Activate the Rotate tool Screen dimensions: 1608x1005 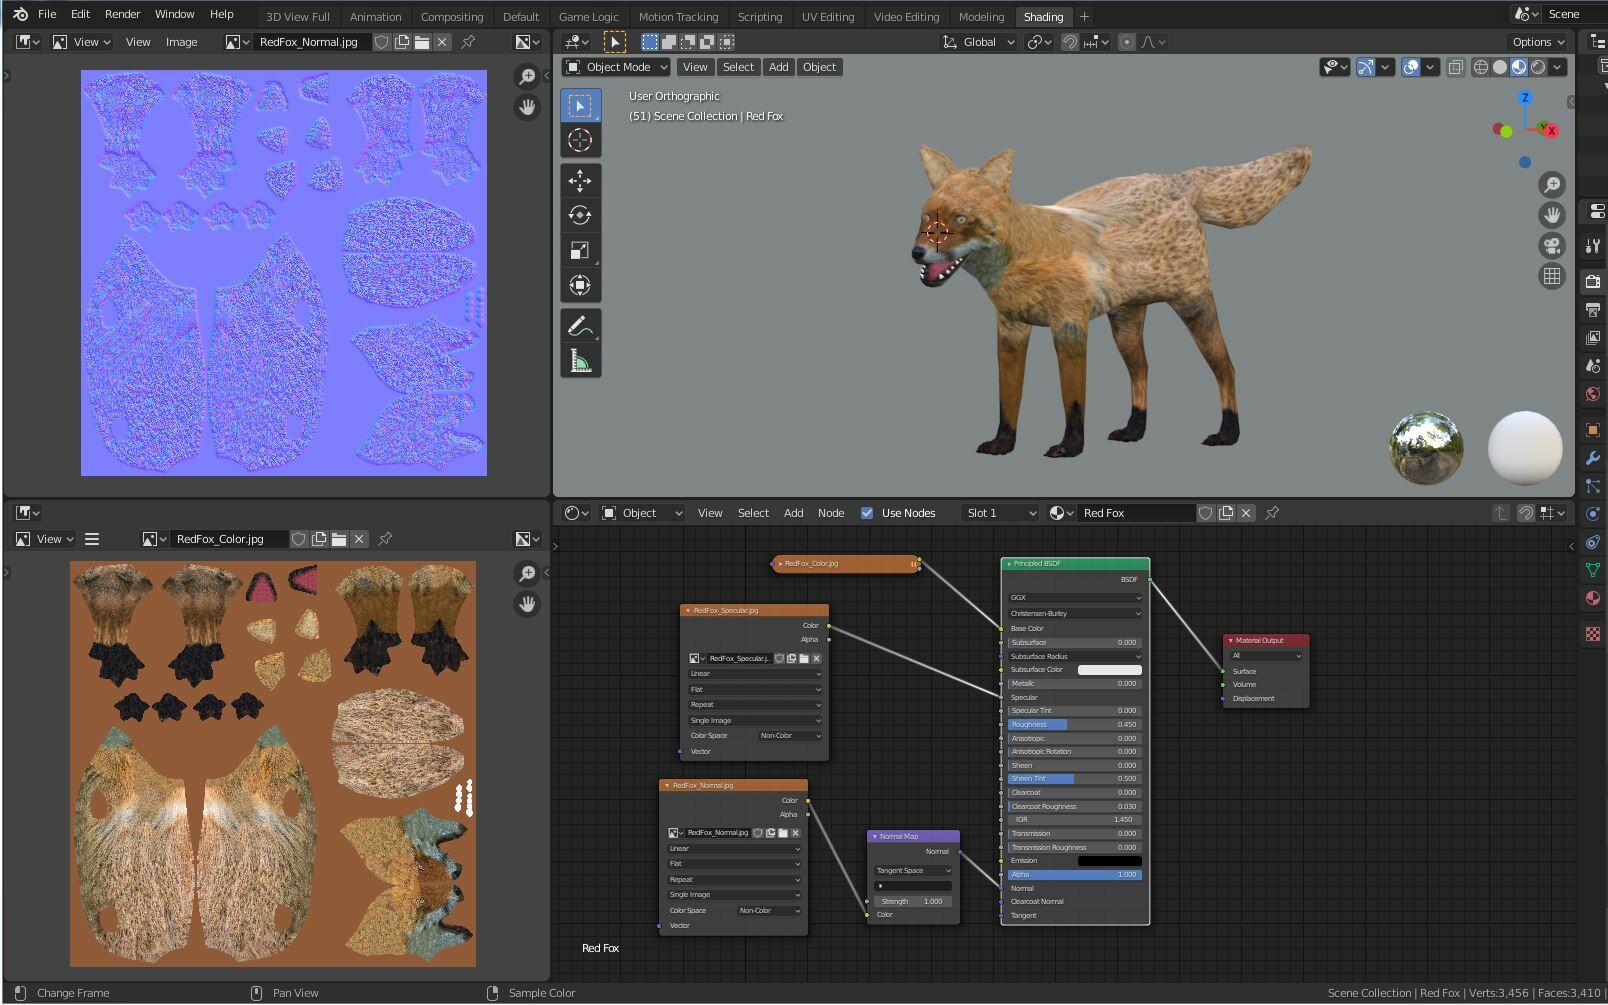point(581,214)
